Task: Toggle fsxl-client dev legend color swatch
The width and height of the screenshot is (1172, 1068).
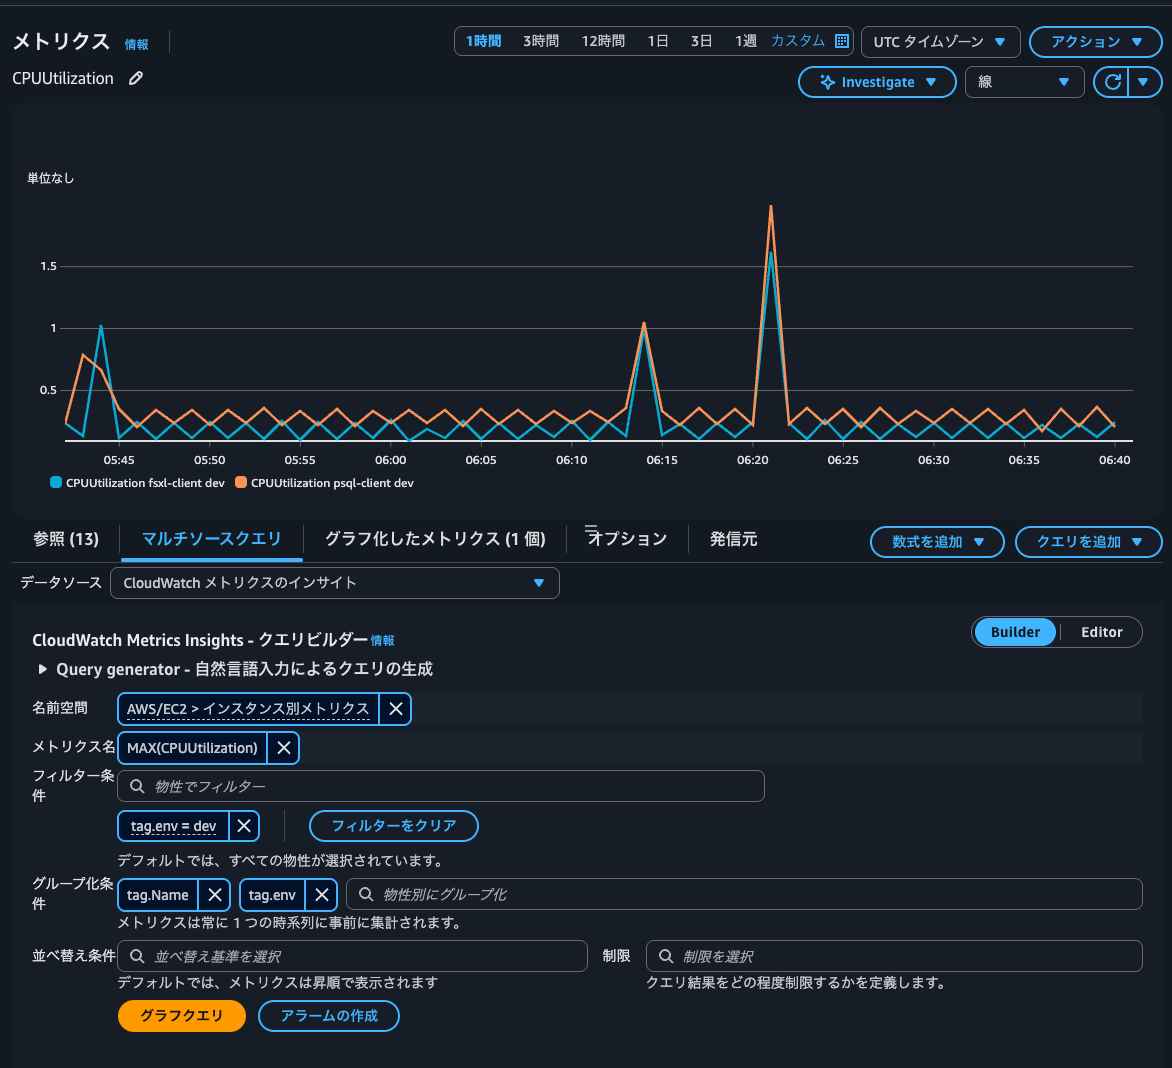Action: coord(56,482)
